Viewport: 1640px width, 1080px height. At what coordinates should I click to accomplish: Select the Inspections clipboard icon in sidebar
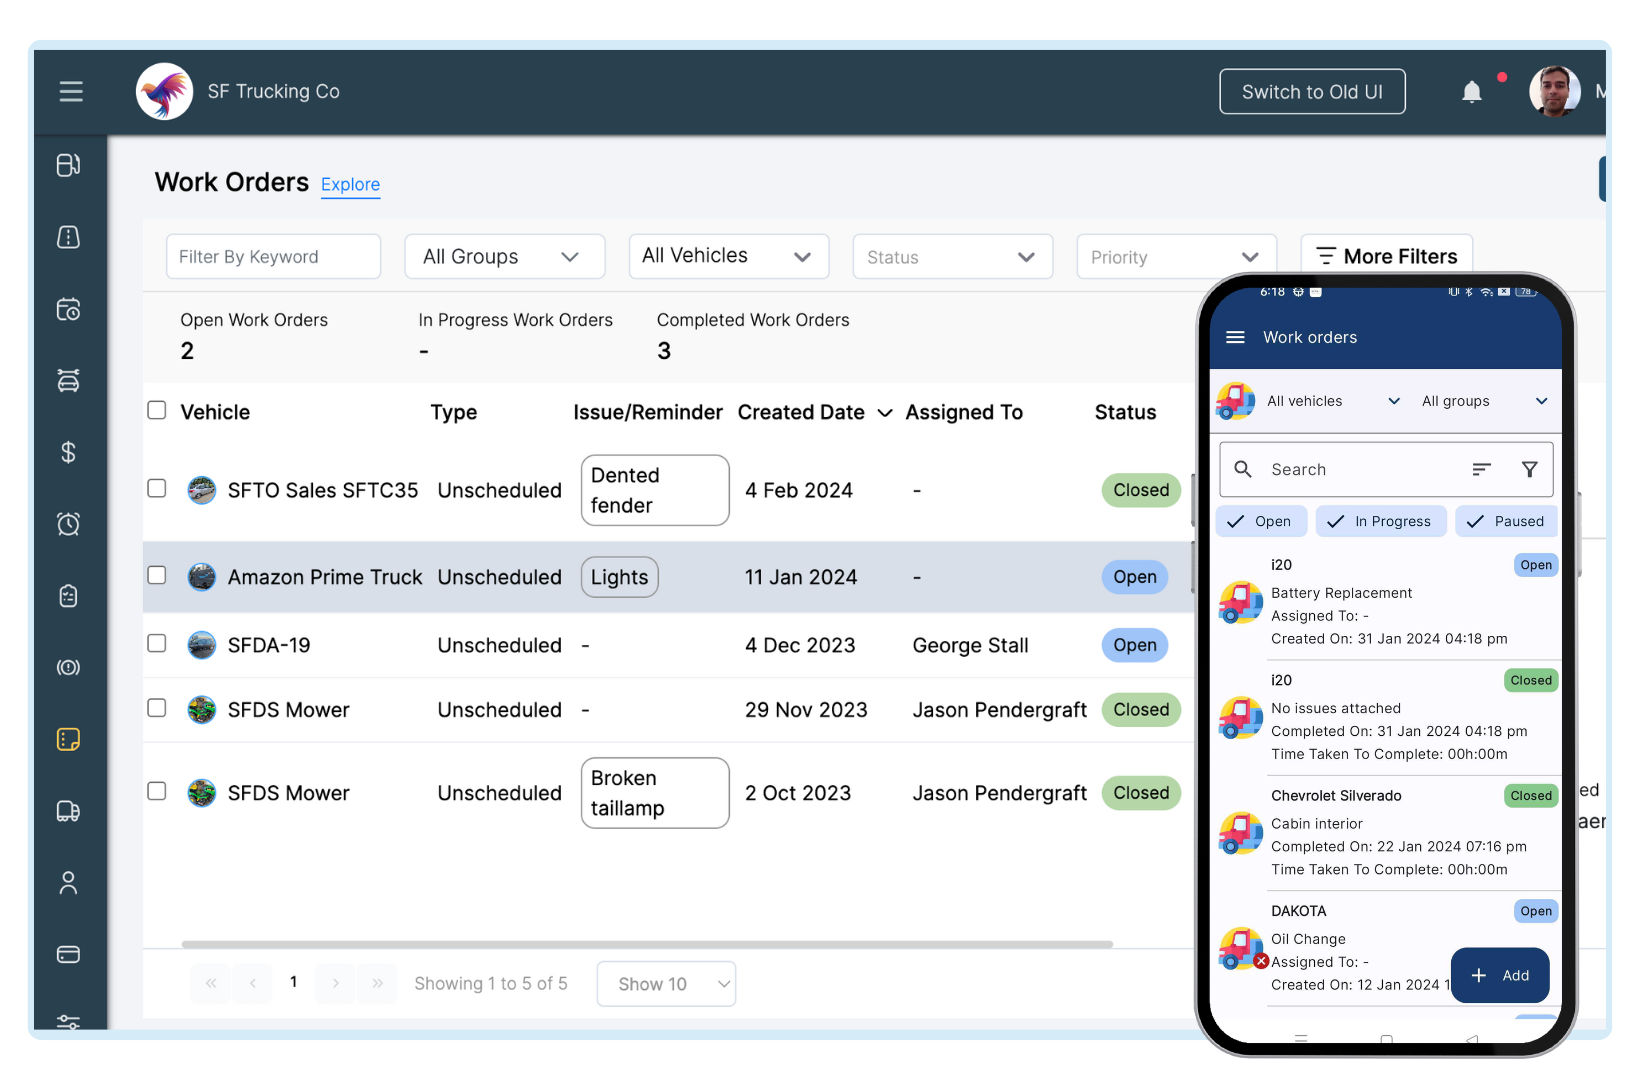68,595
